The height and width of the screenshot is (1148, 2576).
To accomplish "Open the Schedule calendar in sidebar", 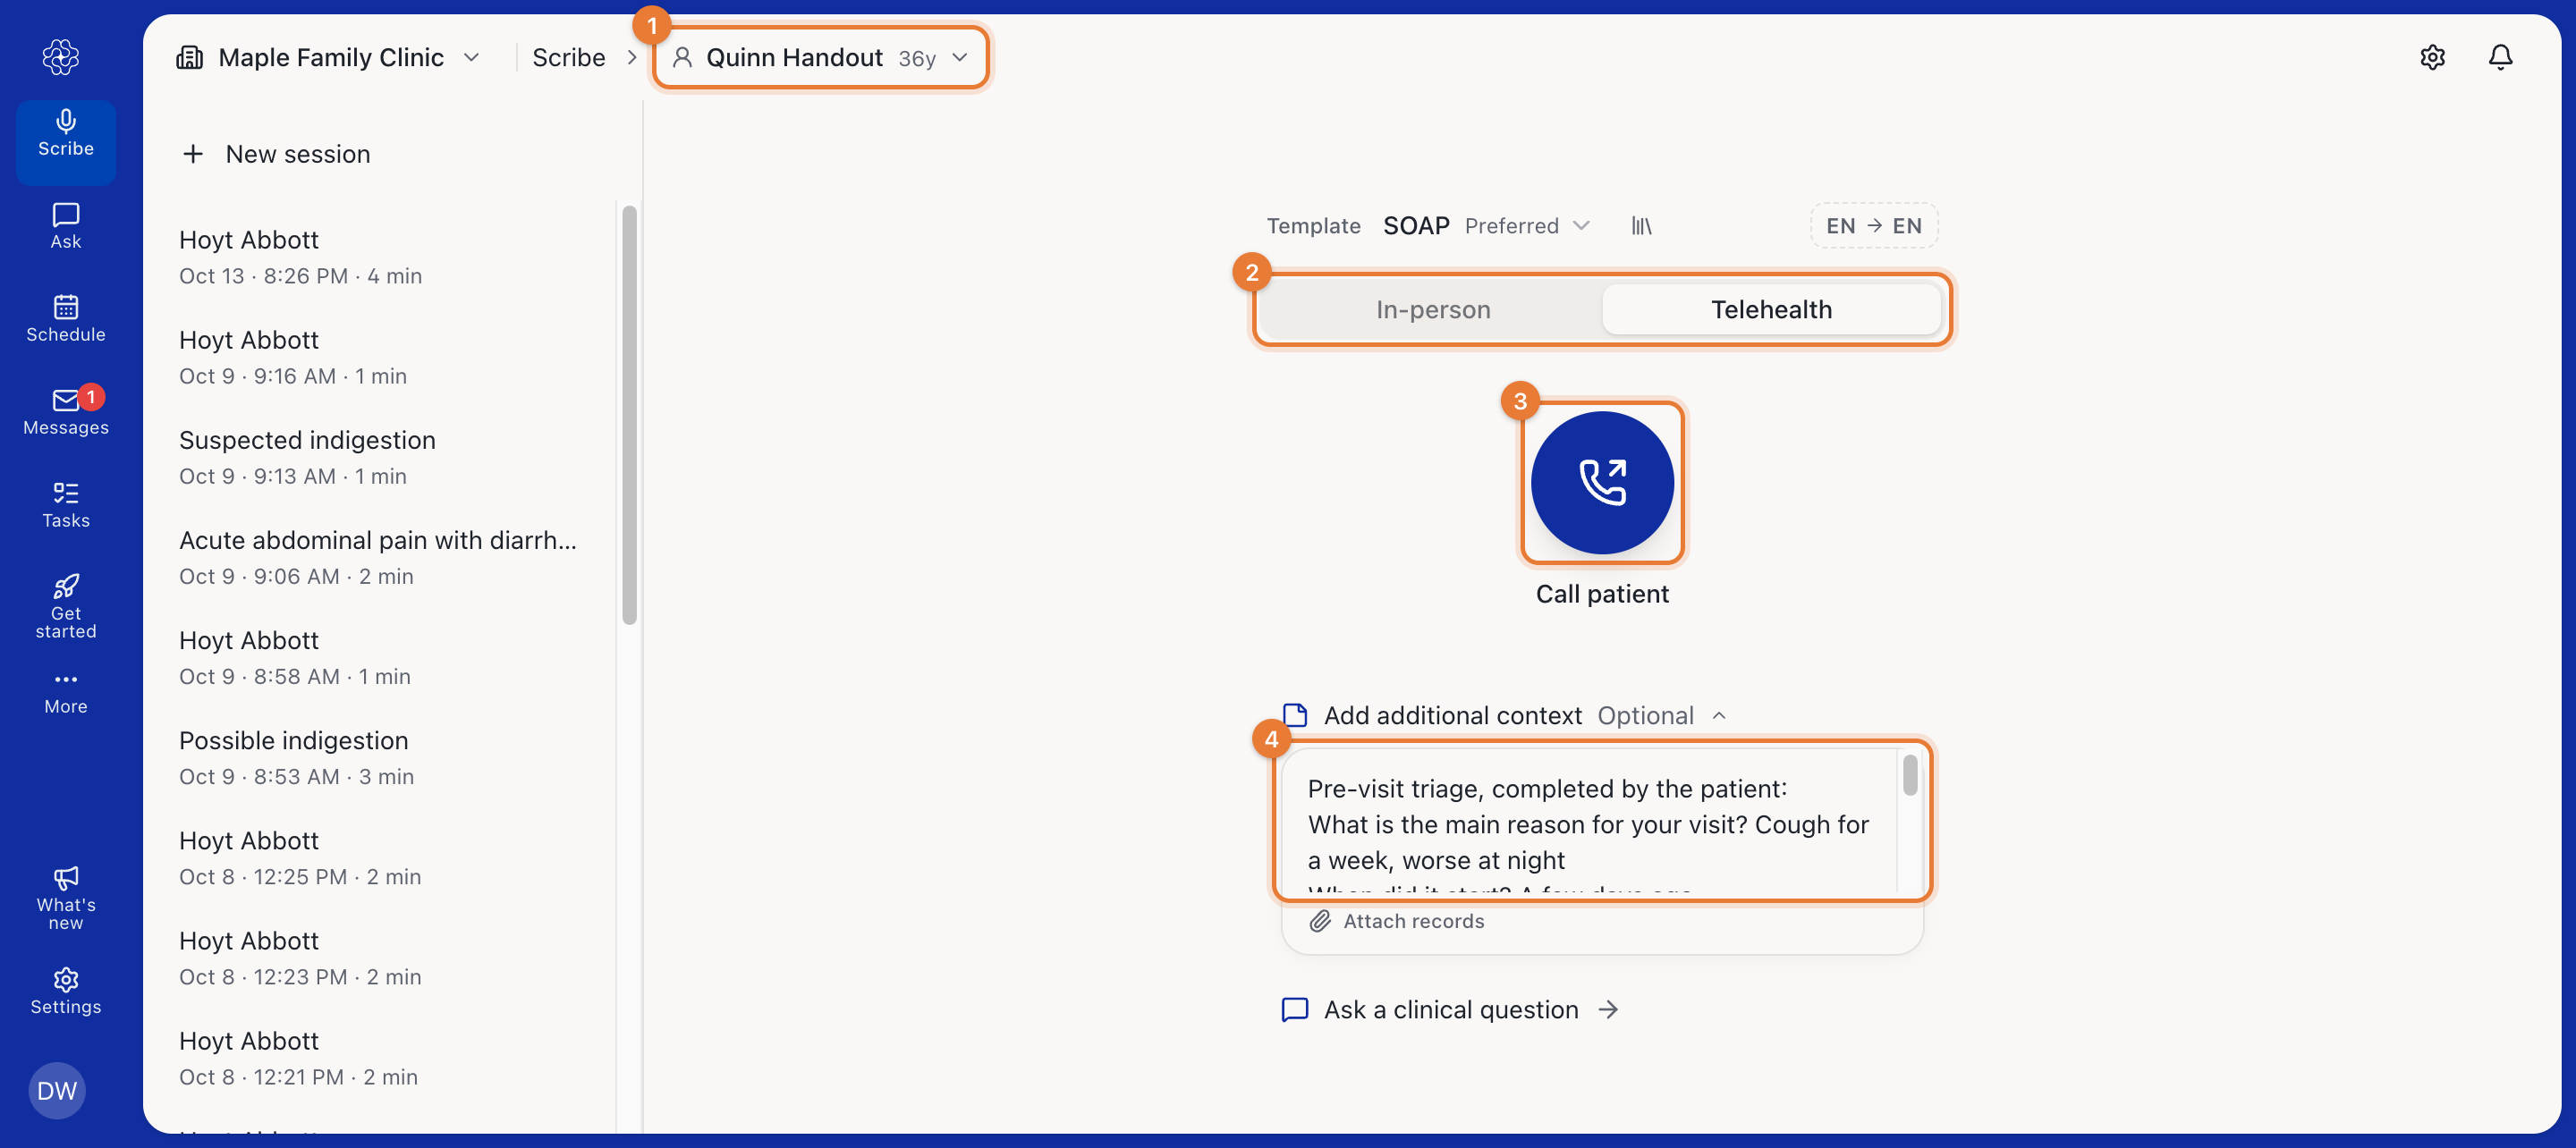I will point(66,320).
